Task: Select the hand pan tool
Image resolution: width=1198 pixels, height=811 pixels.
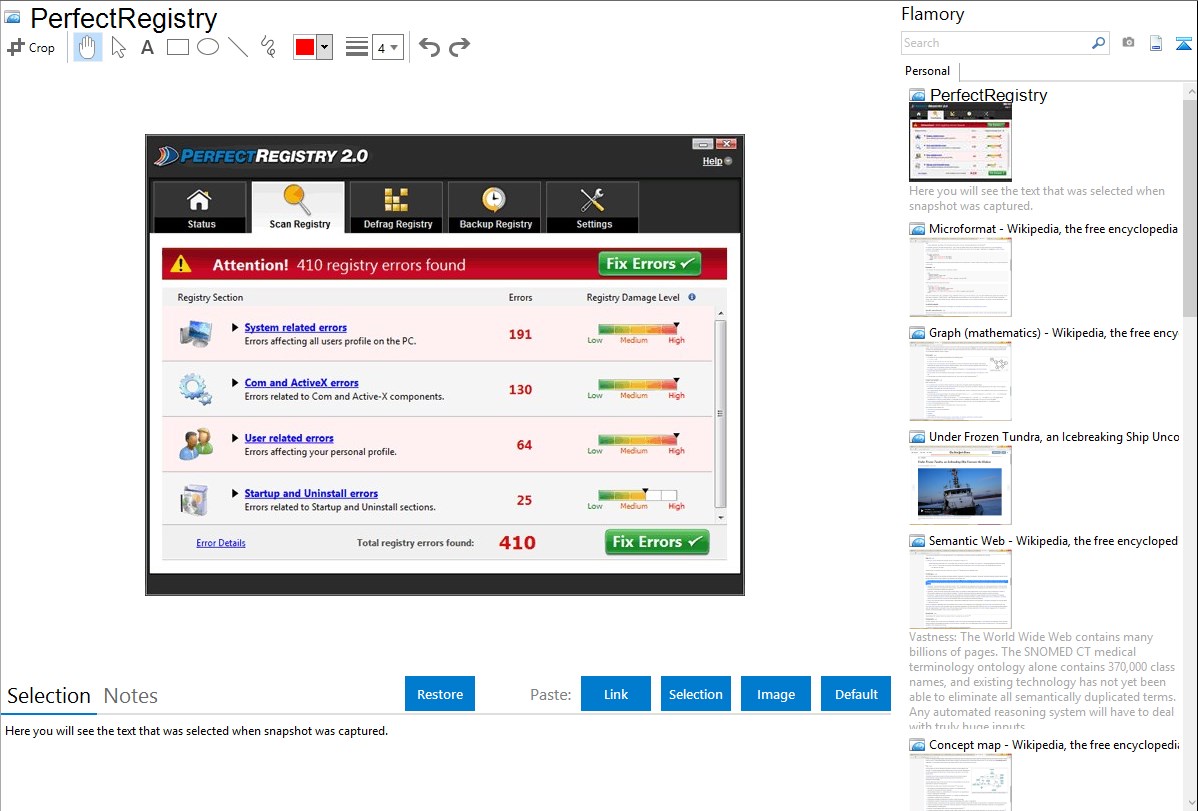Action: 88,47
